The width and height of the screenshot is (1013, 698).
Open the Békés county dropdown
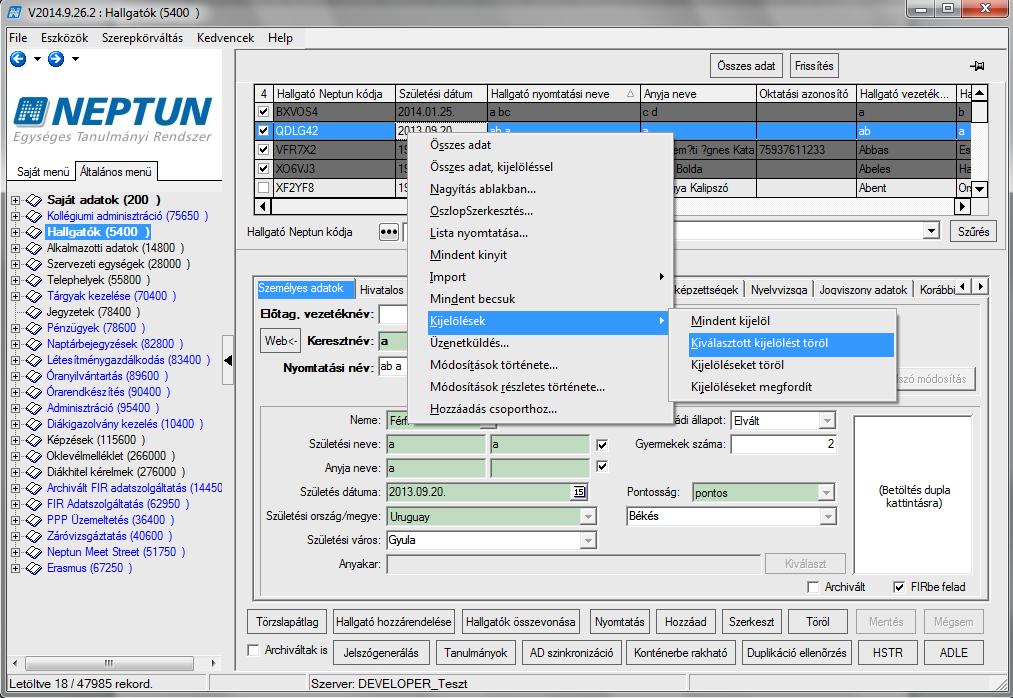coord(828,516)
